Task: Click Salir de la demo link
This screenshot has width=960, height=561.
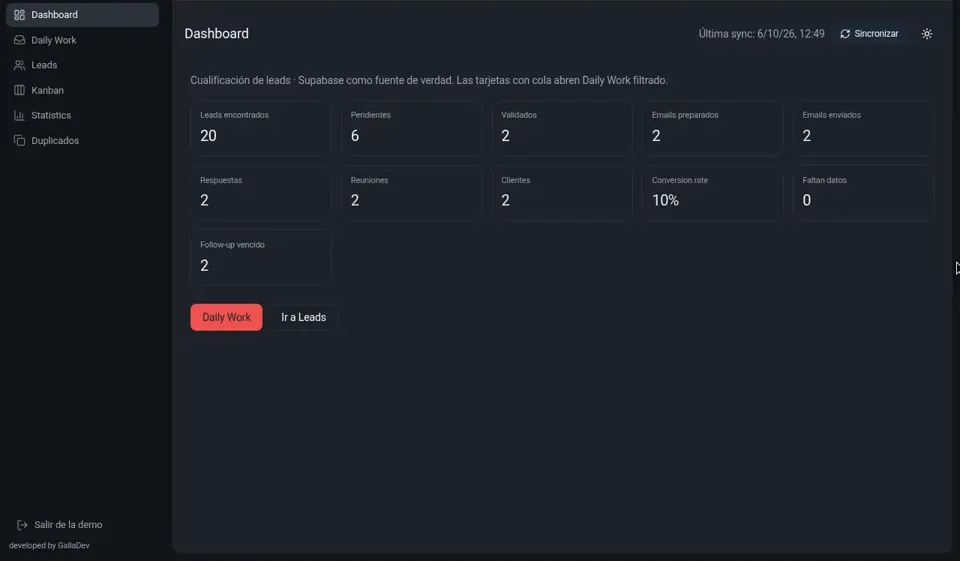Action: 59,525
